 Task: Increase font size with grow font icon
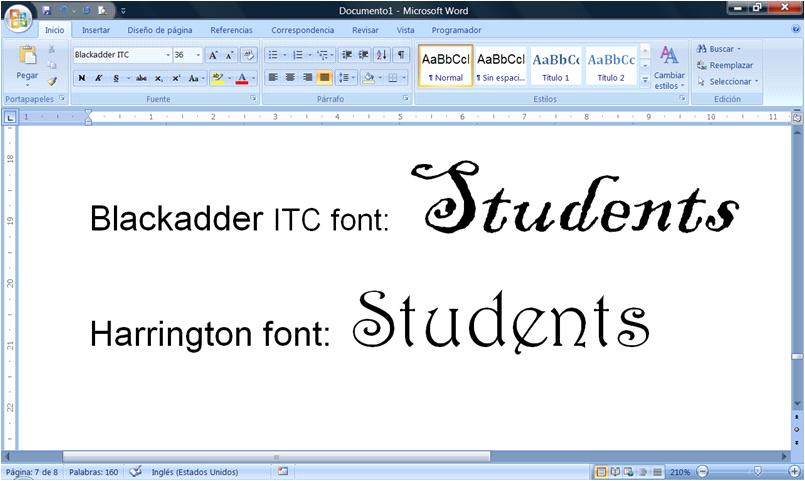pyautogui.click(x=213, y=55)
